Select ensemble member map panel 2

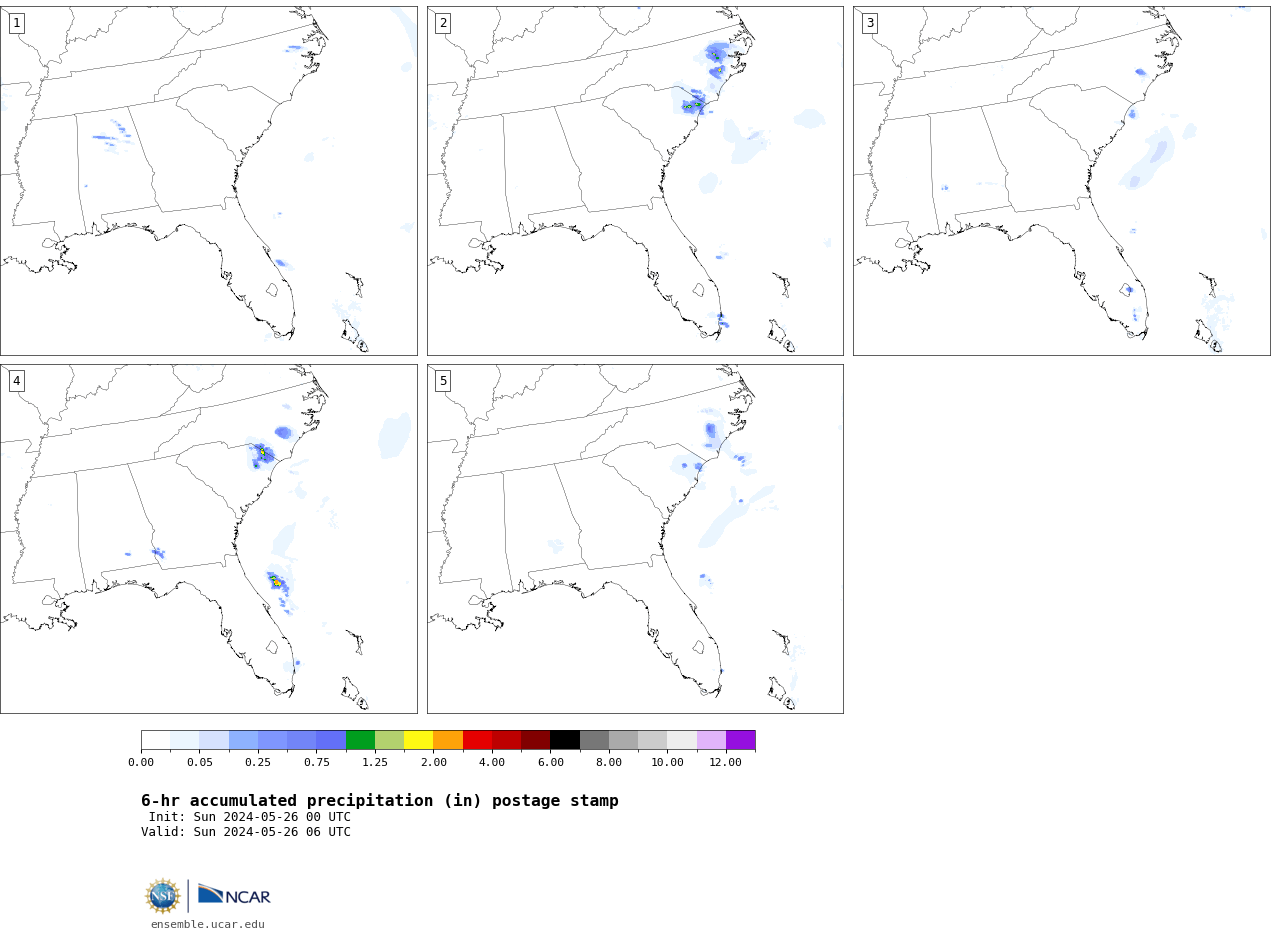(x=635, y=181)
